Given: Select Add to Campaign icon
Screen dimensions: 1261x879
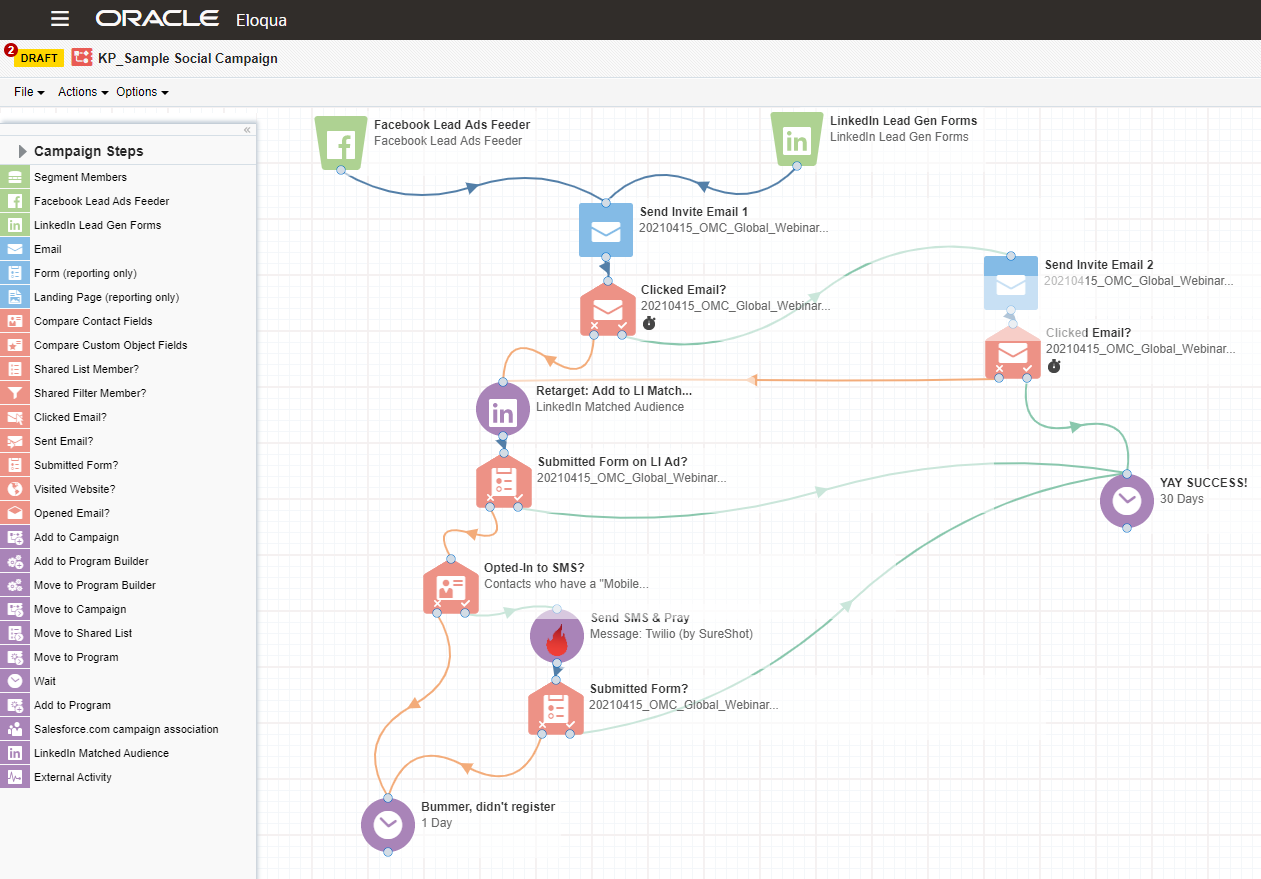Looking at the screenshot, I should 15,537.
